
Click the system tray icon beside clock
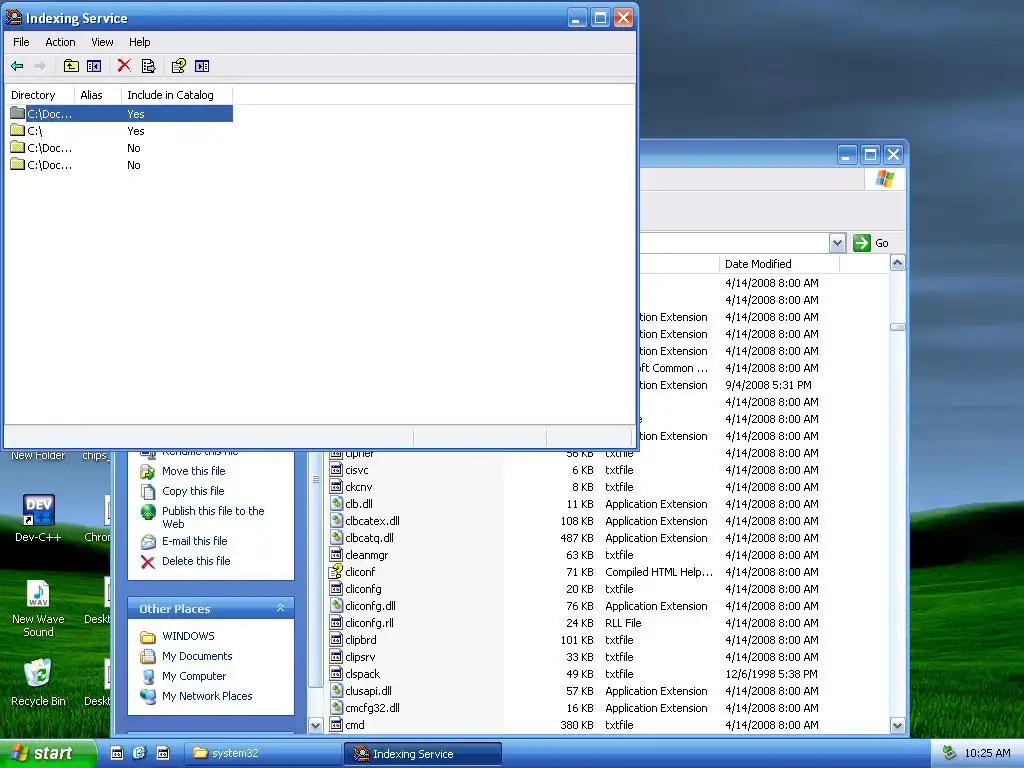[x=949, y=753]
